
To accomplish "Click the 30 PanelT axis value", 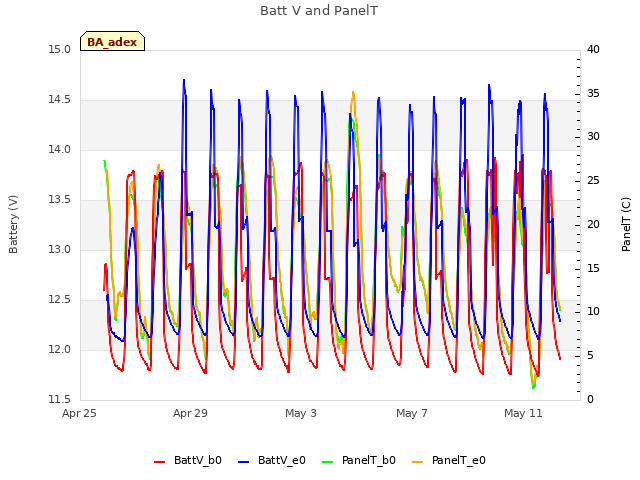I will coord(593,137).
